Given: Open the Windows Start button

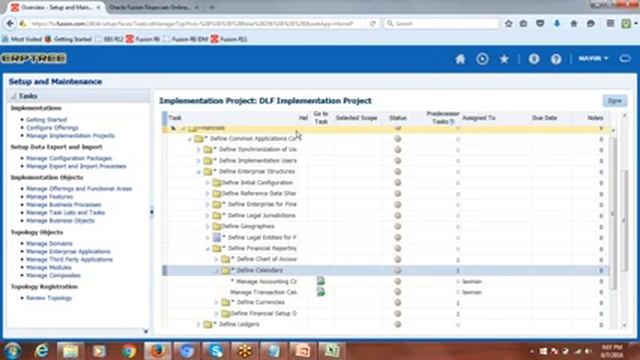Looking at the screenshot, I should [12, 351].
